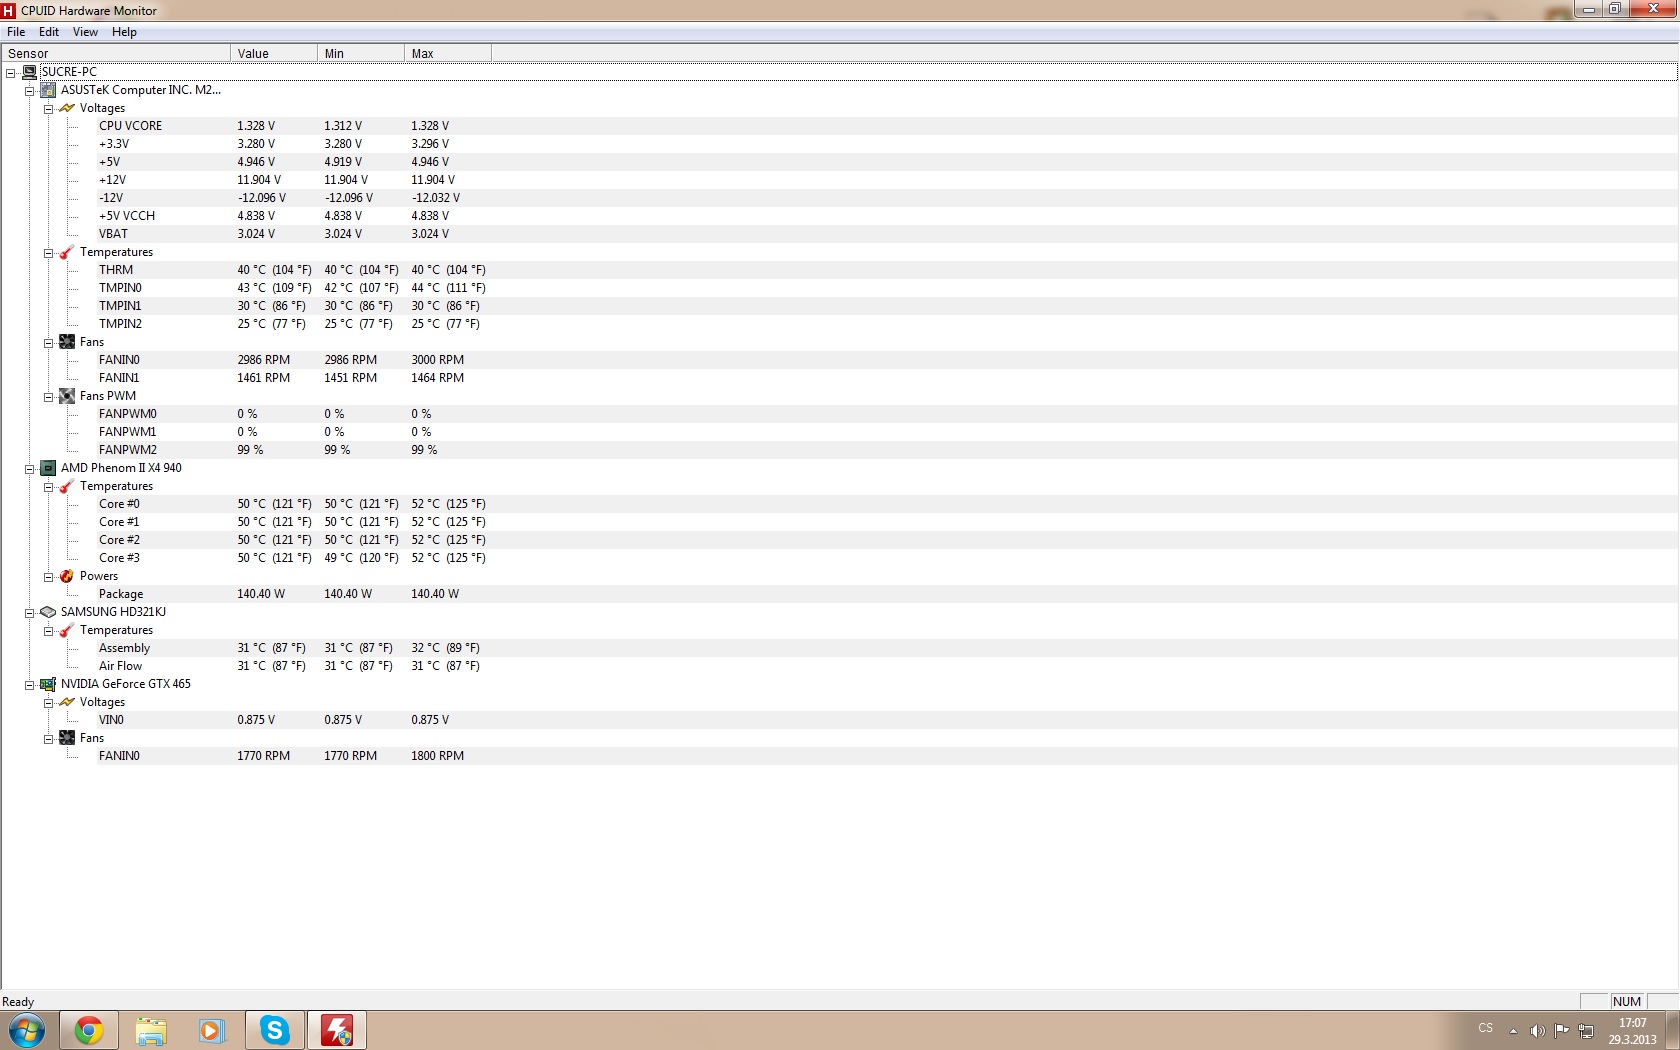Collapse the motherboard Voltages group

[48, 109]
